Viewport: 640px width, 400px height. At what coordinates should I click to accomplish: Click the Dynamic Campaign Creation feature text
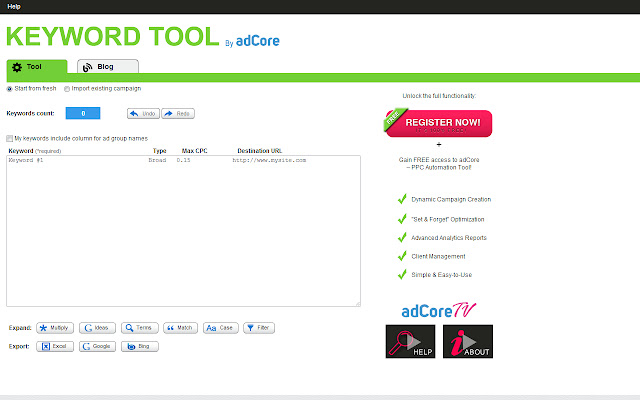(451, 200)
